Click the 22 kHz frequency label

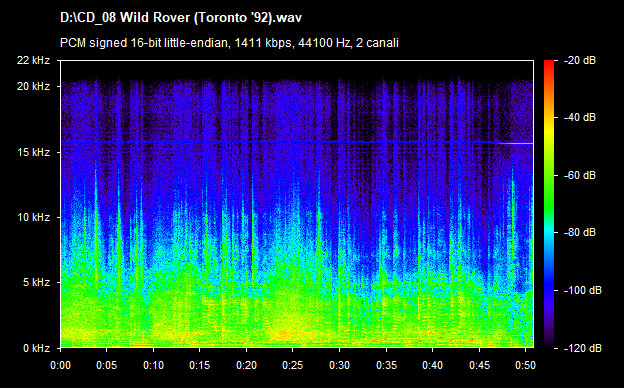[x=33, y=60]
